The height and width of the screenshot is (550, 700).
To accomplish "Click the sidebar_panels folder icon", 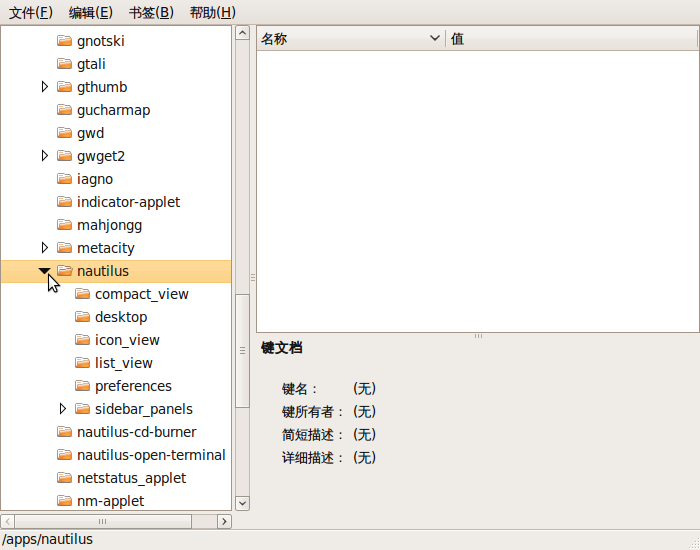I will [x=82, y=408].
